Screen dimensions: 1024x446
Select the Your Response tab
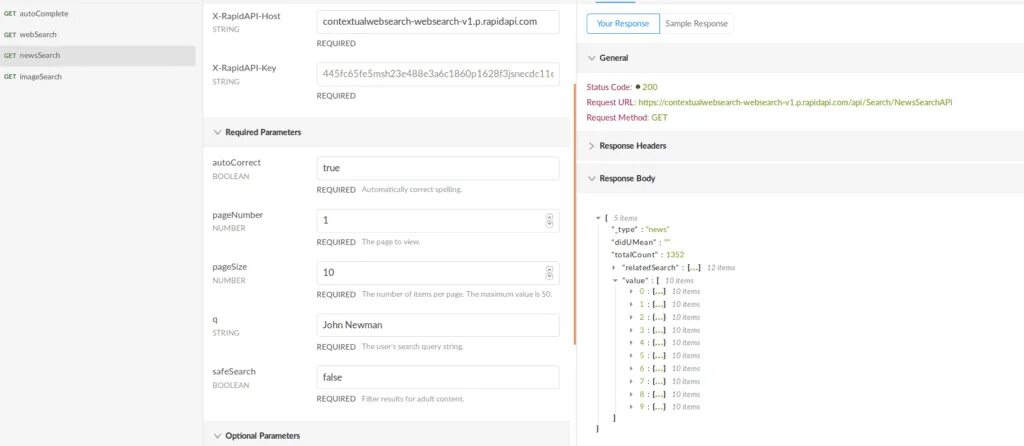coord(622,23)
